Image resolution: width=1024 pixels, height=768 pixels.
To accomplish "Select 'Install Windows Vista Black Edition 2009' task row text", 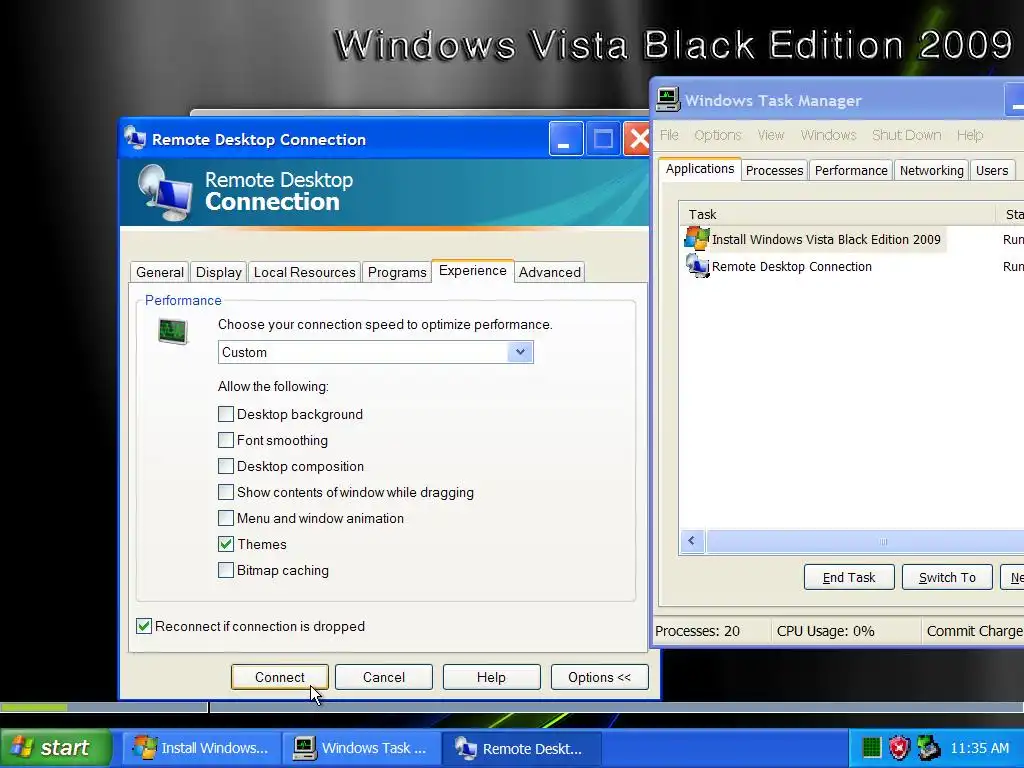I will [x=826, y=239].
